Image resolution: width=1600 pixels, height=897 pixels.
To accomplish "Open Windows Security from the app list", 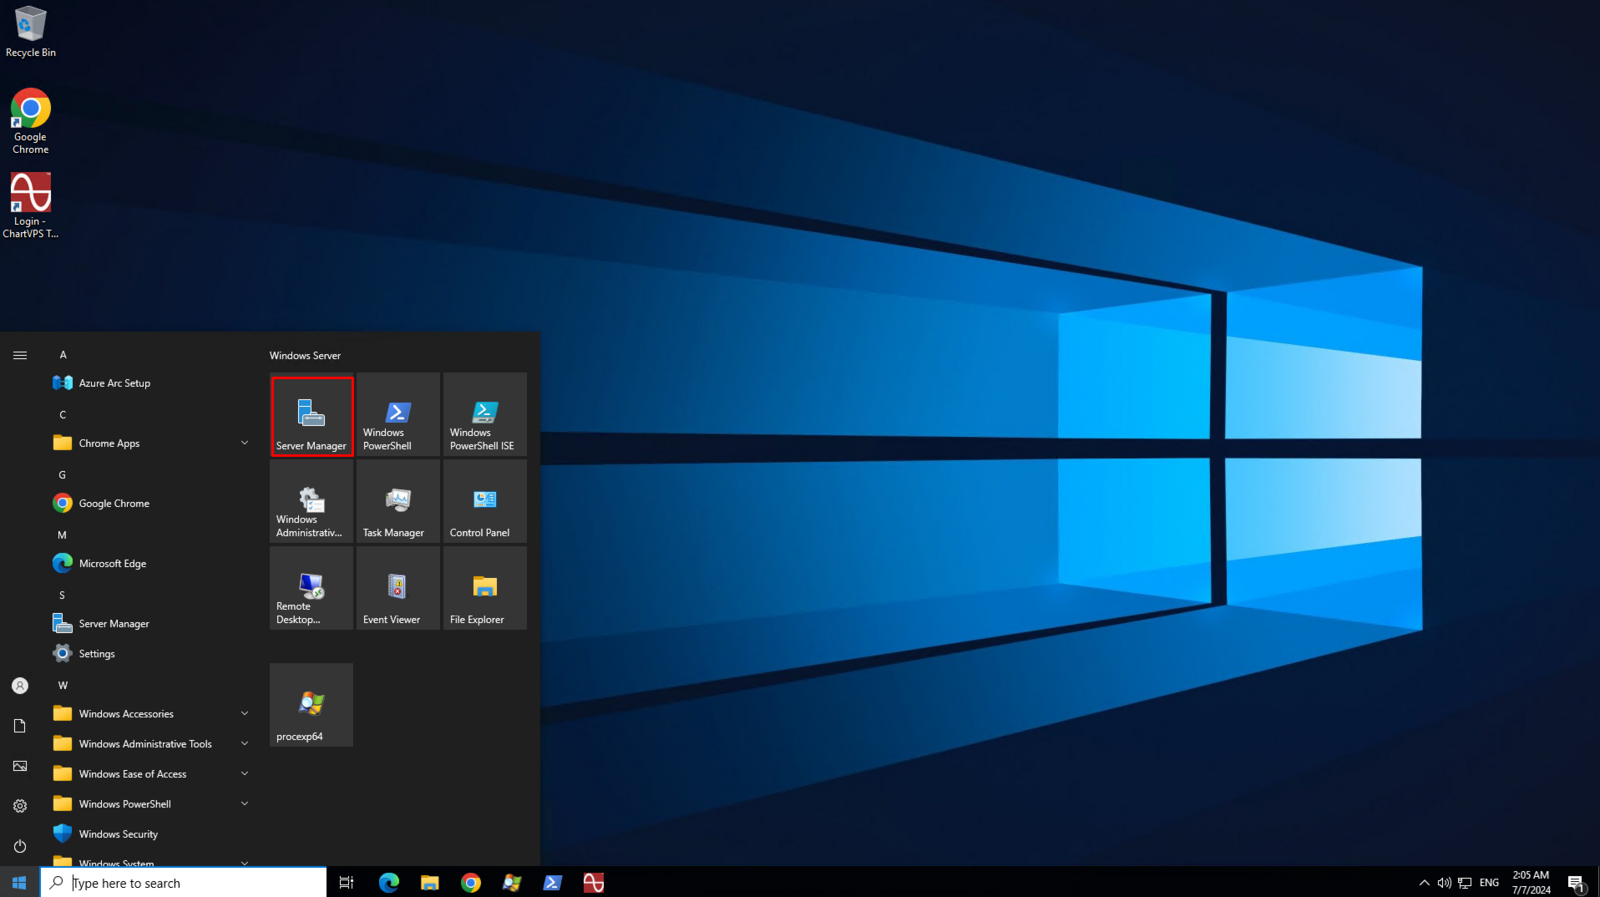I will [x=118, y=834].
